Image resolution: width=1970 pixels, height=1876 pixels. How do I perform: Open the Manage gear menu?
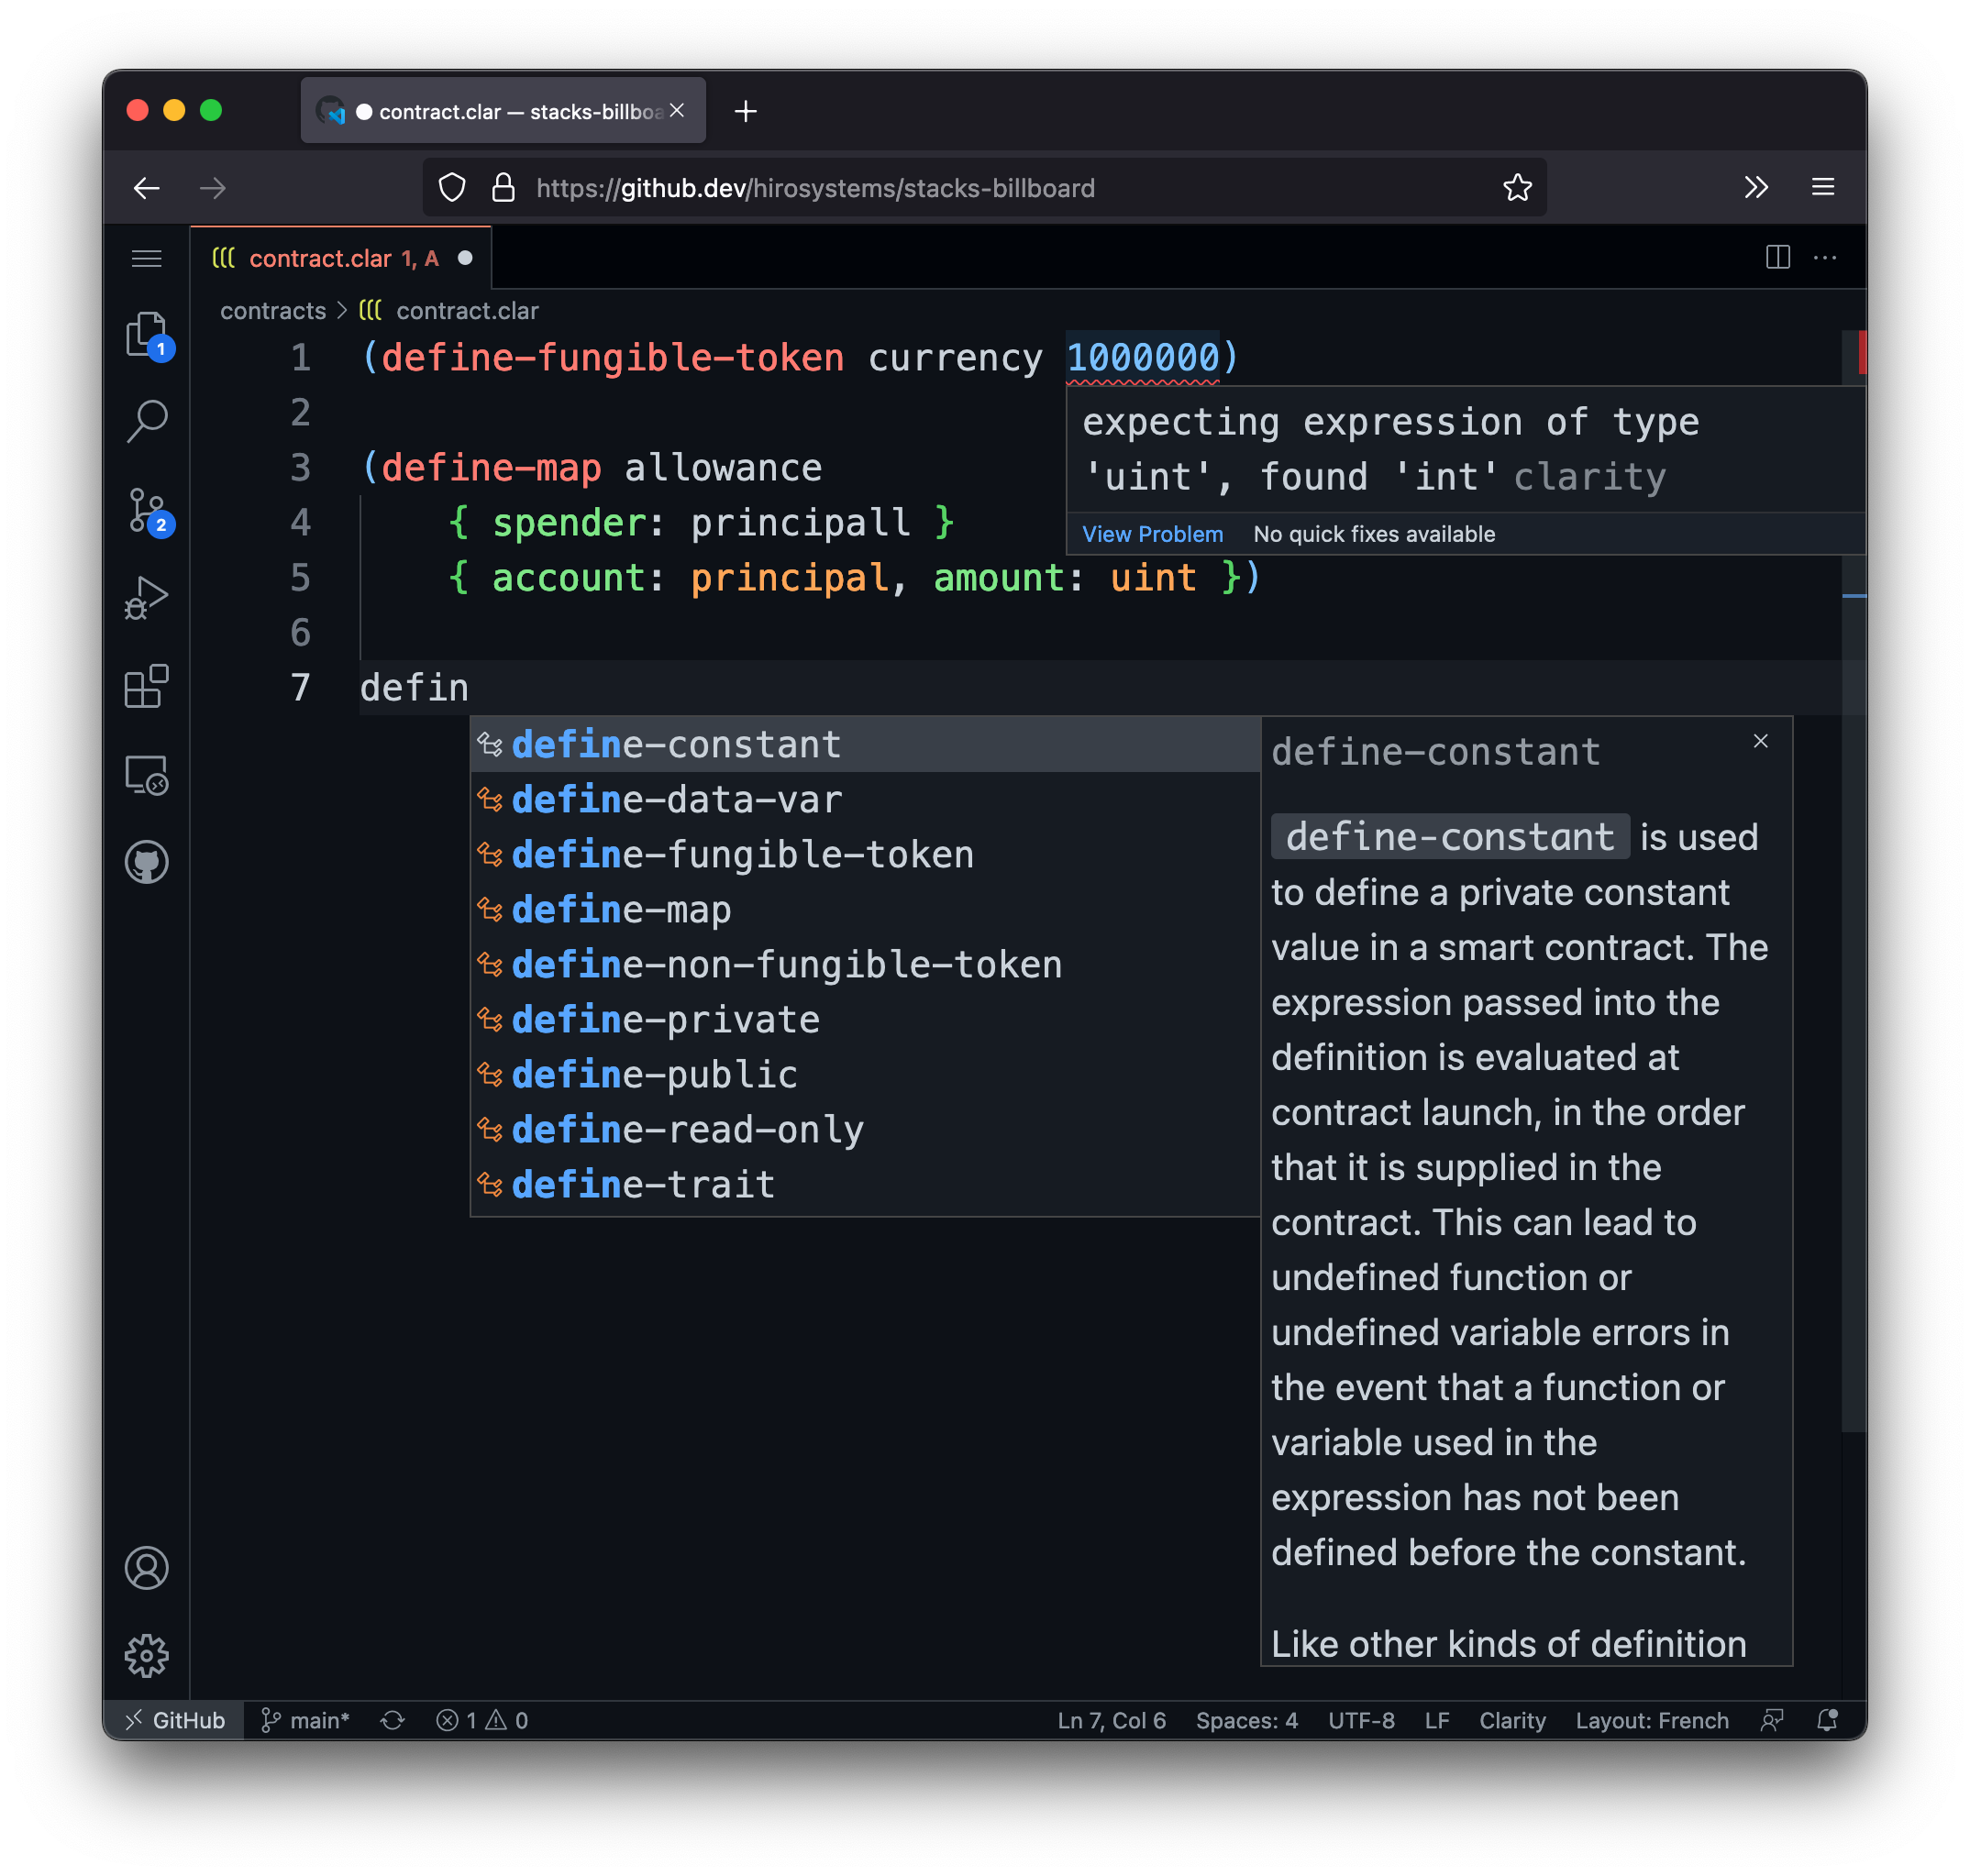coord(146,1656)
